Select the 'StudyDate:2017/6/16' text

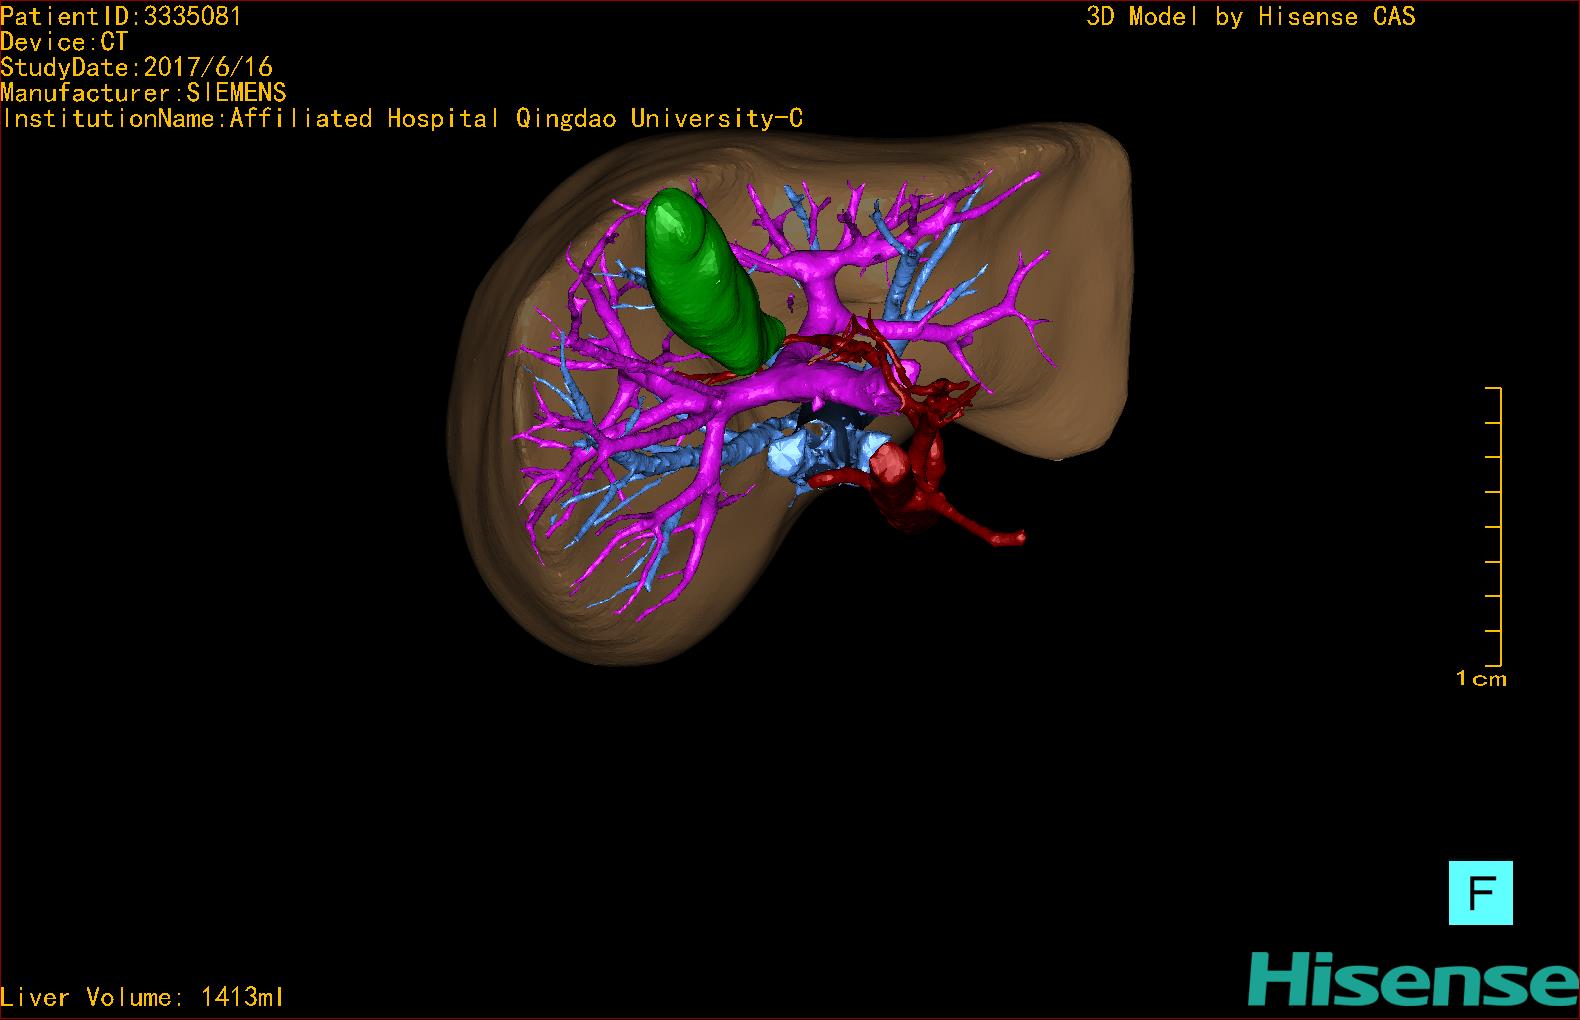pos(136,67)
